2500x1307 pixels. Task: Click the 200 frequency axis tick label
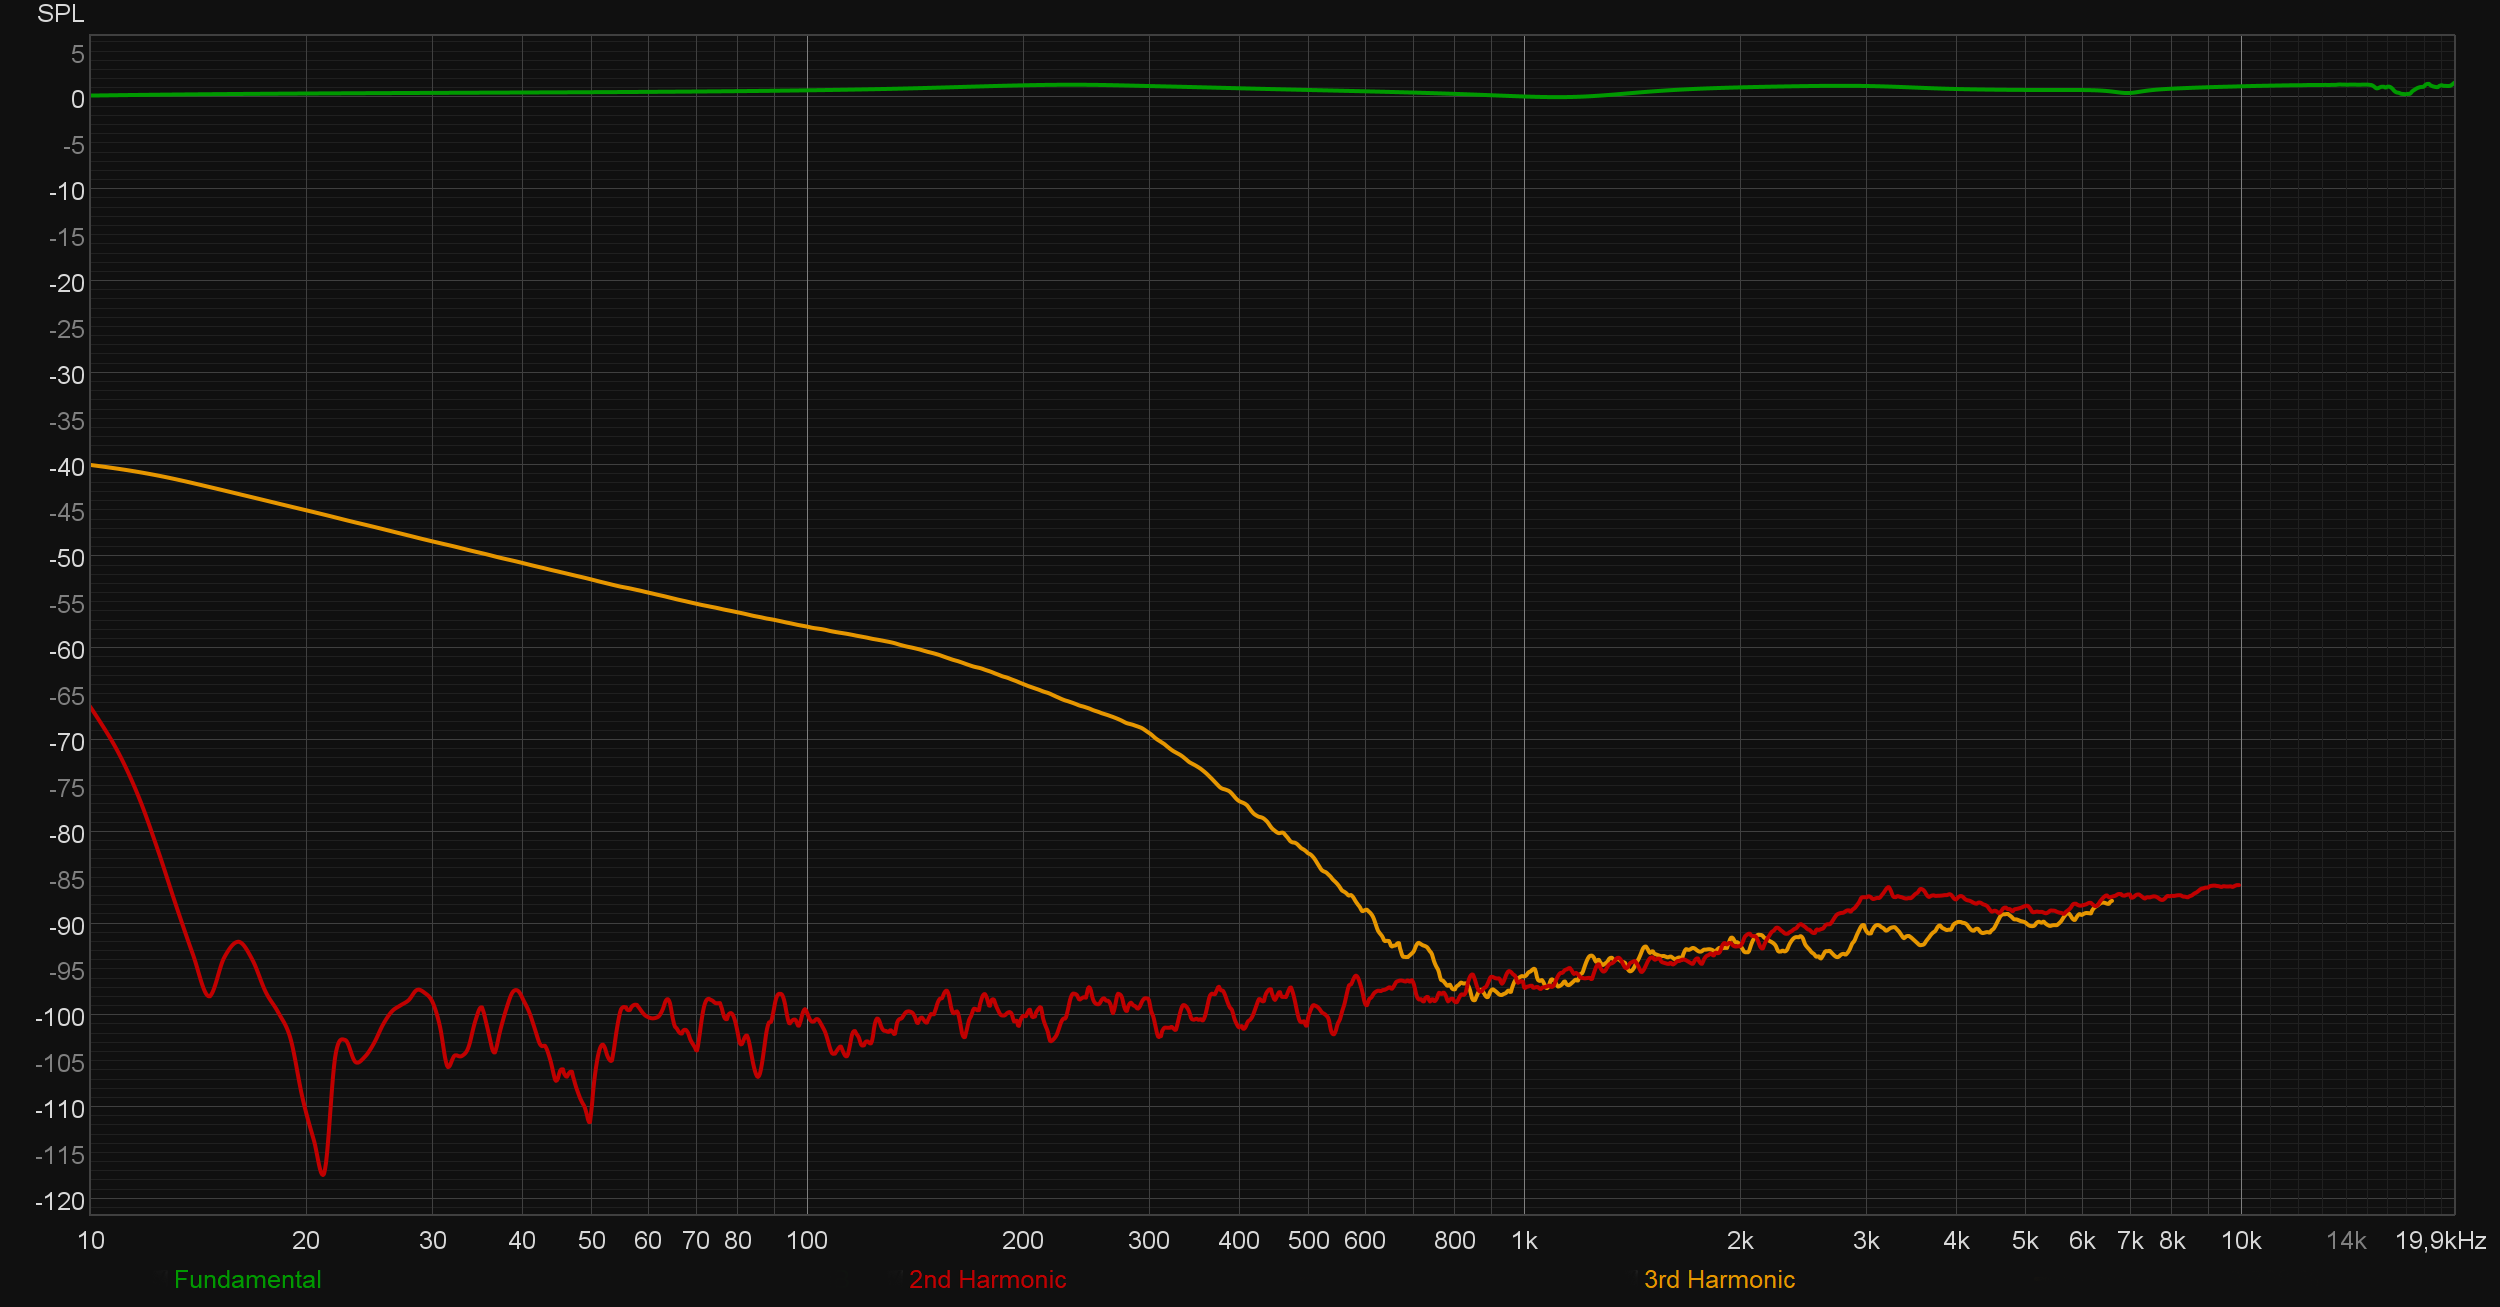click(1022, 1241)
